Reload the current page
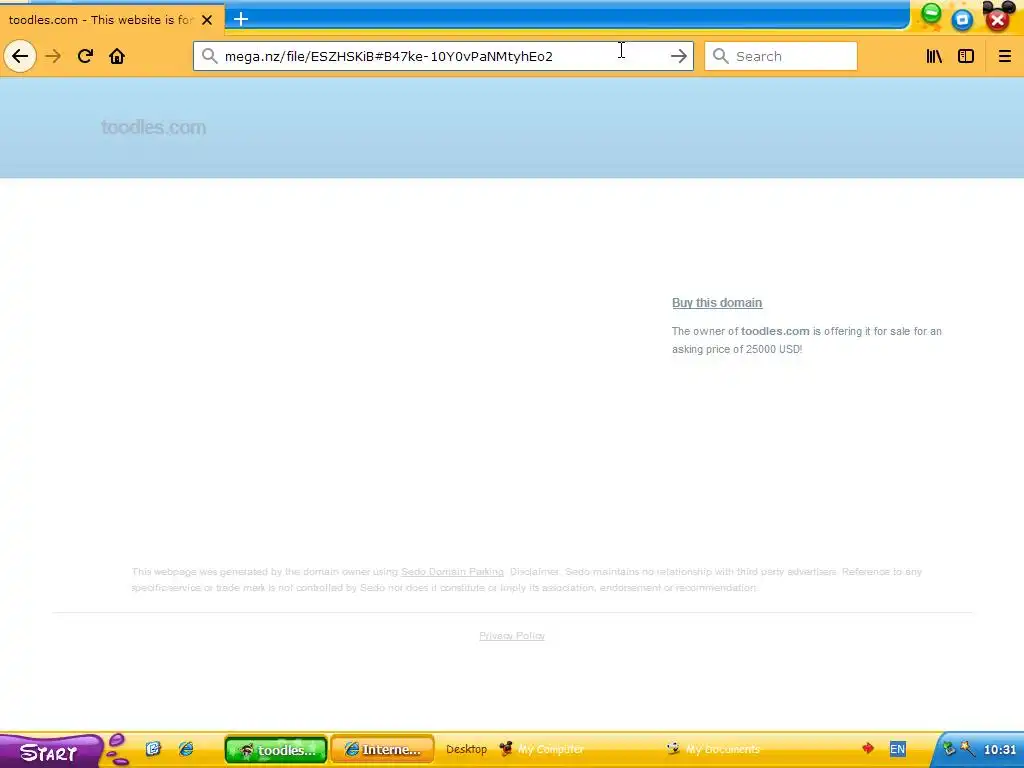Screen dimensions: 1024x768 (85, 56)
